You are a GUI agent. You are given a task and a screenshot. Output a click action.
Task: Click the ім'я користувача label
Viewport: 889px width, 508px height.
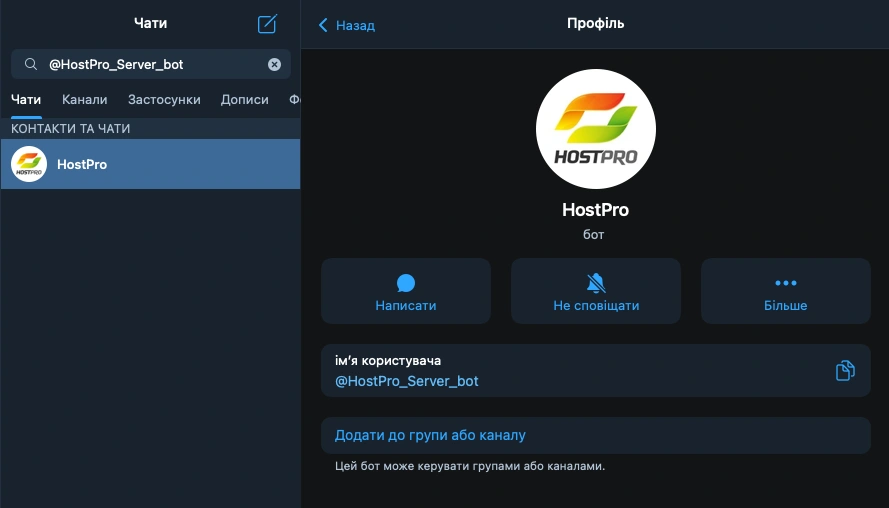pyautogui.click(x=388, y=361)
